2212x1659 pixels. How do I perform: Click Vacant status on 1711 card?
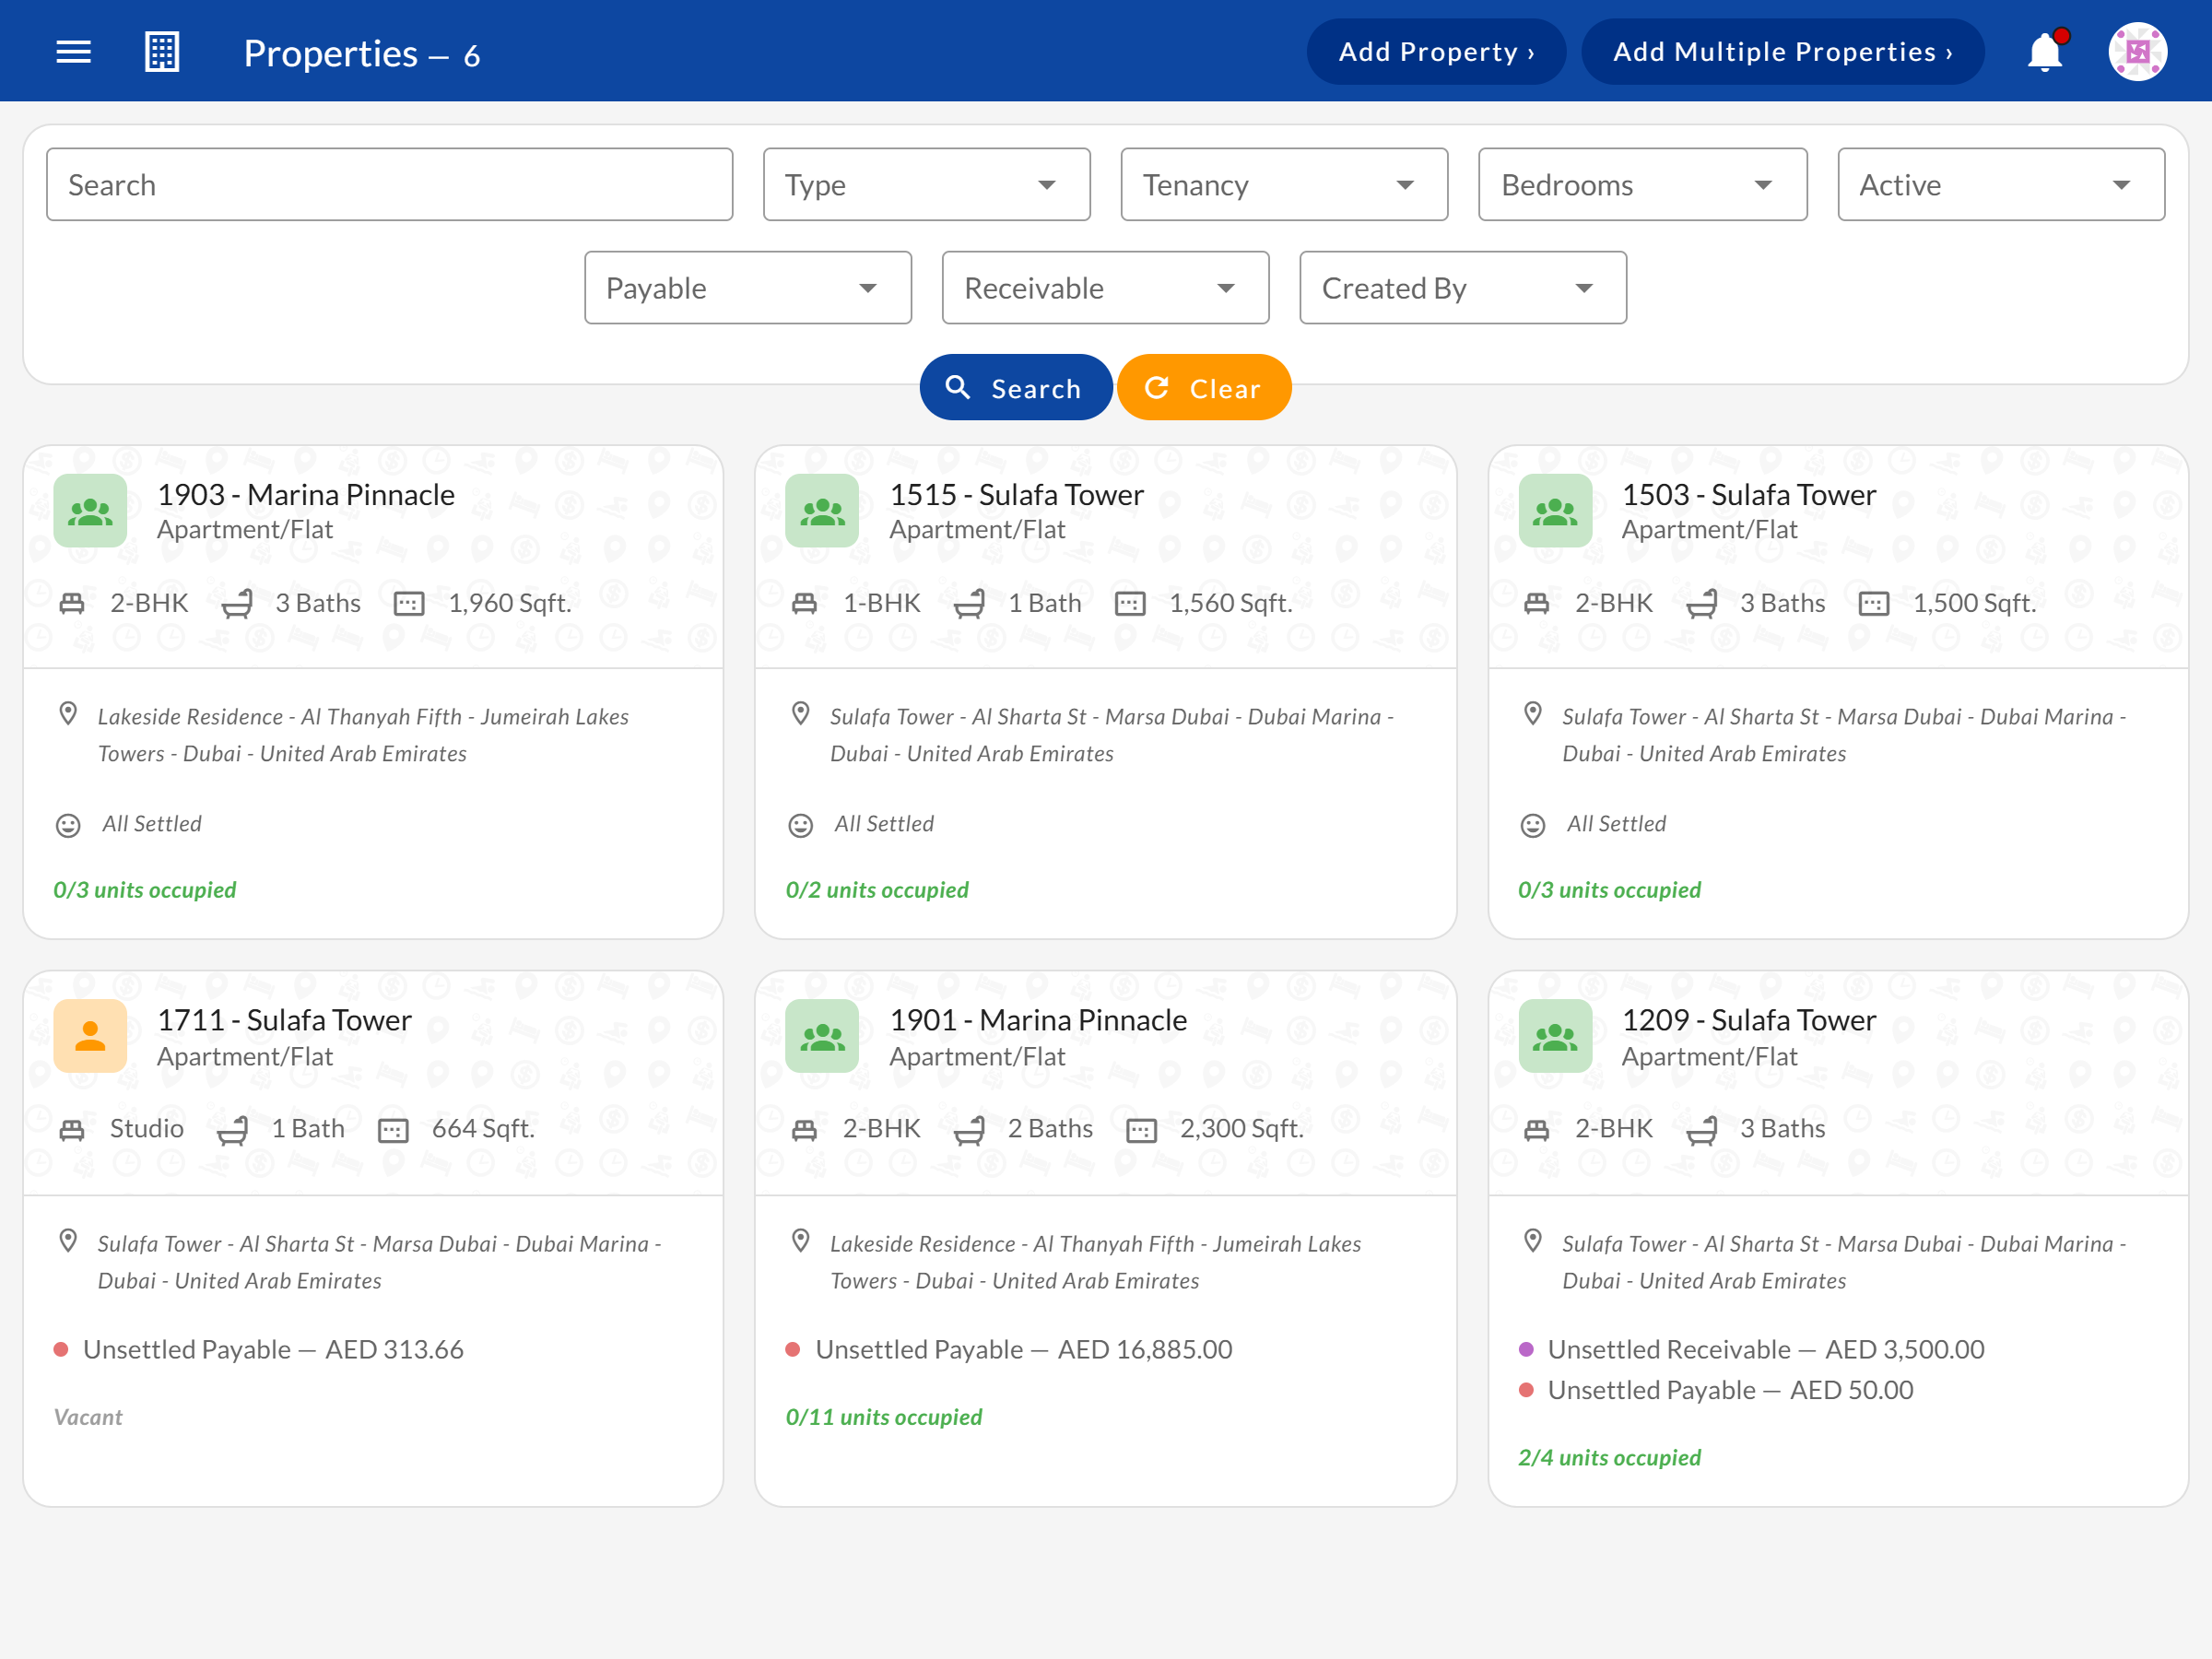pos(88,1417)
